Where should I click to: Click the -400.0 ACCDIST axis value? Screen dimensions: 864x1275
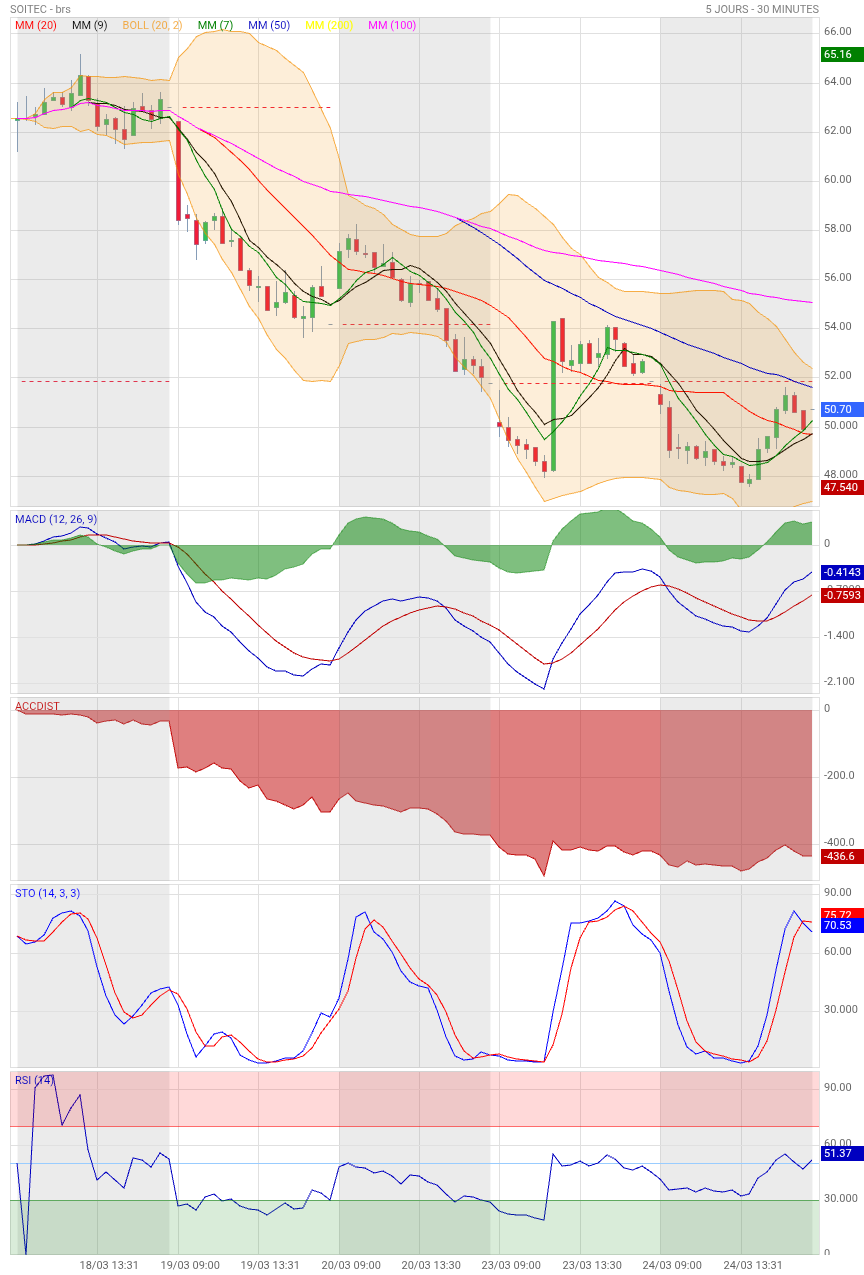tap(840, 842)
